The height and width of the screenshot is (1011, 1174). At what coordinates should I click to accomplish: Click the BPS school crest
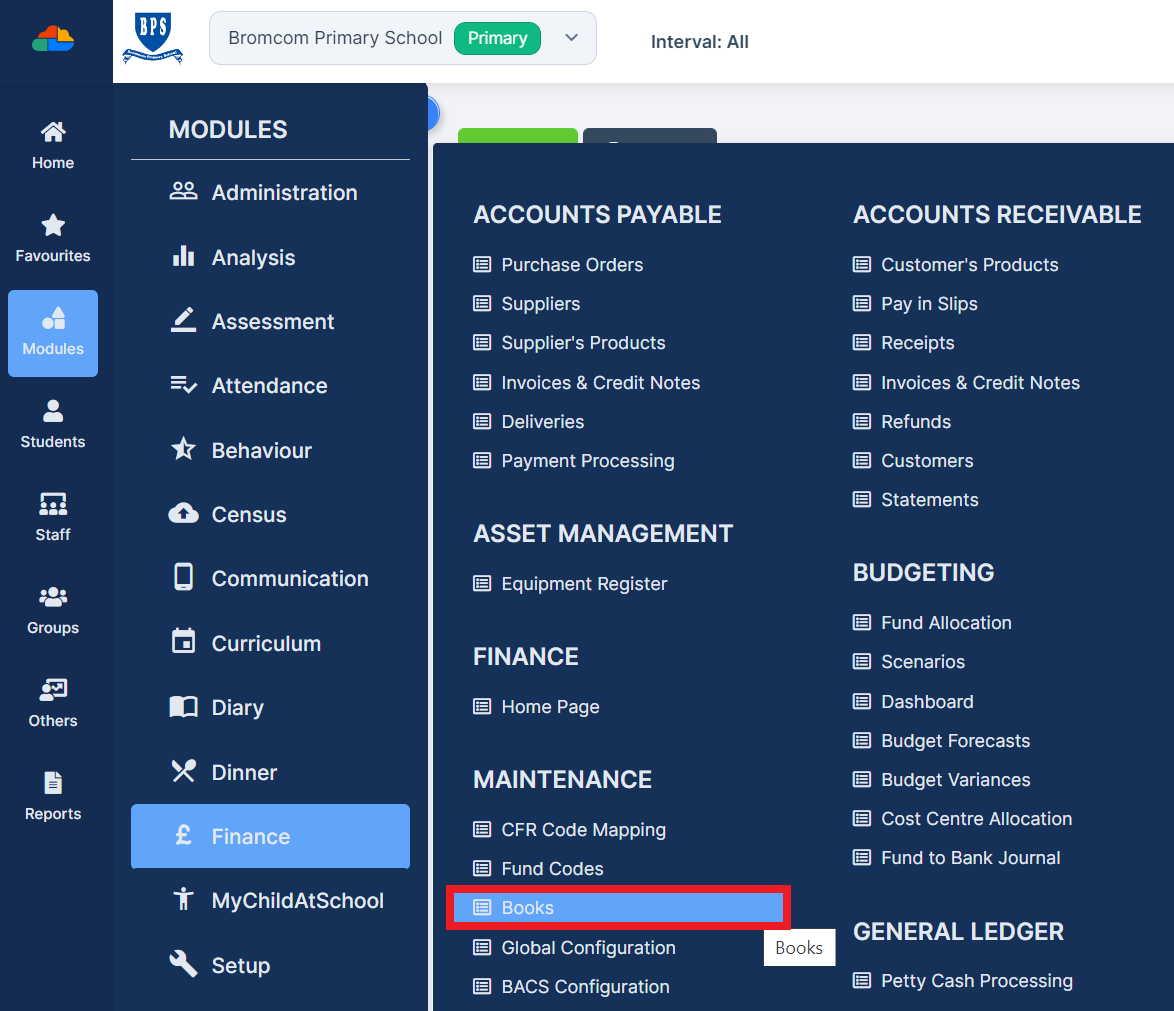click(x=153, y=37)
